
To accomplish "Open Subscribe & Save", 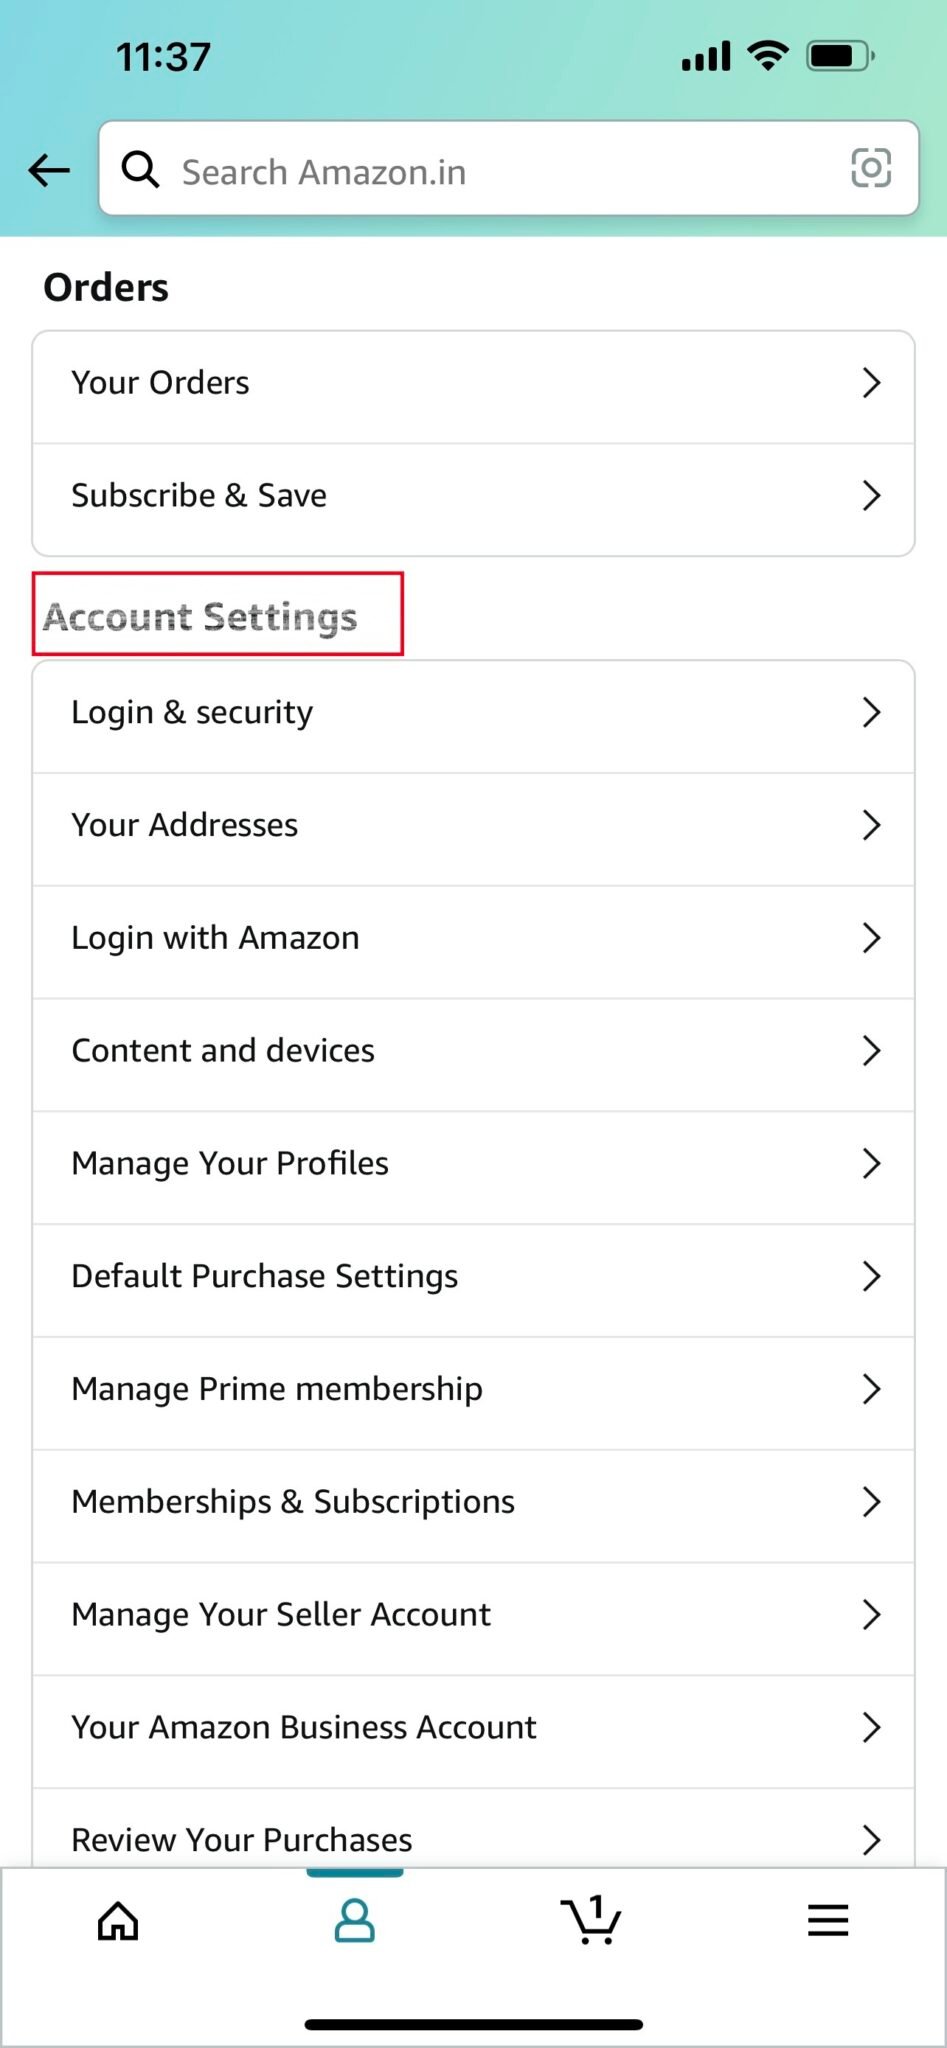I will coord(473,495).
